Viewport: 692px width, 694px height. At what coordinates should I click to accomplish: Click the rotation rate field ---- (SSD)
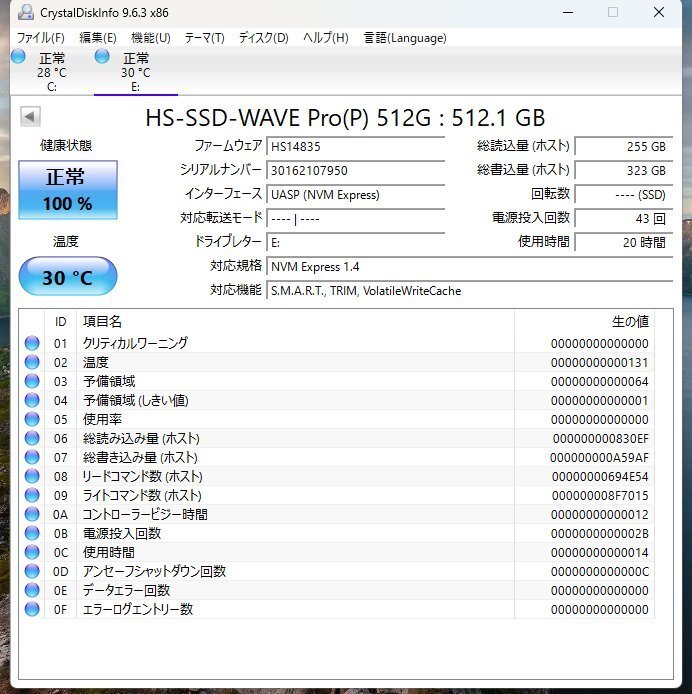pyautogui.click(x=624, y=194)
